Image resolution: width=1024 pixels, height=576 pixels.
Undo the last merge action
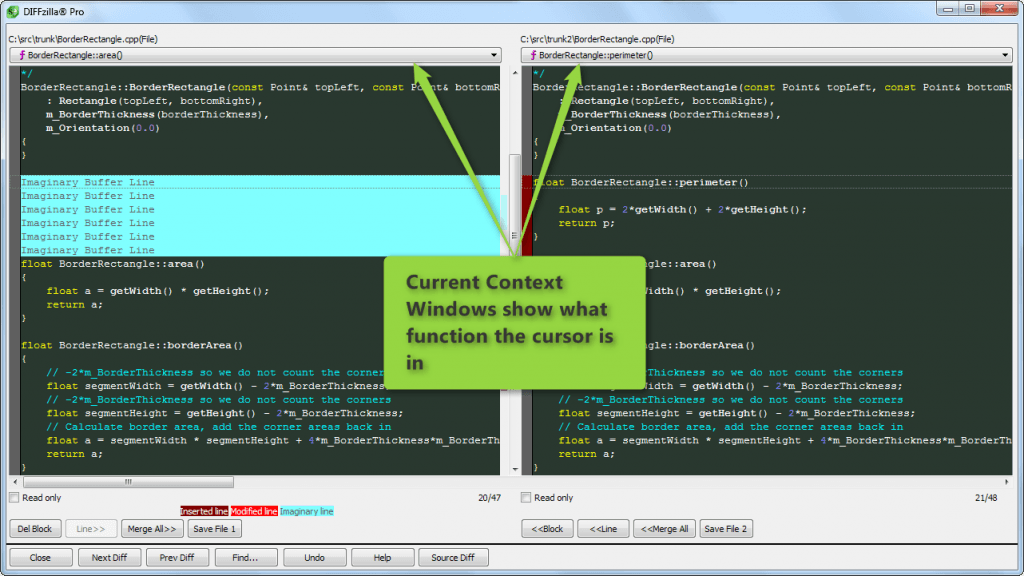pos(314,557)
